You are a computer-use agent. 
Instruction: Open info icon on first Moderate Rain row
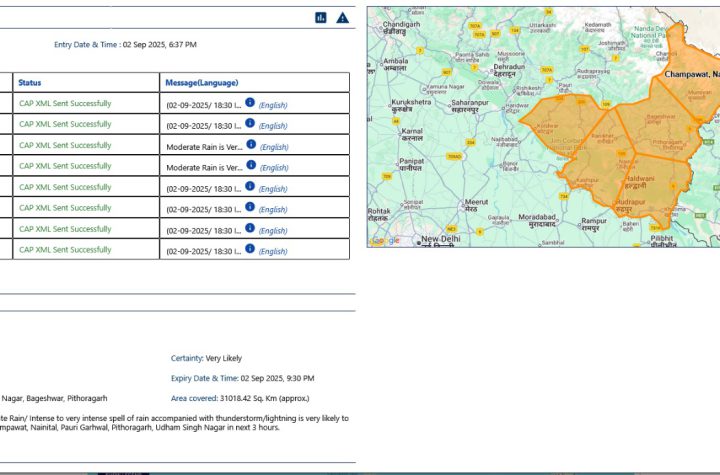point(251,144)
